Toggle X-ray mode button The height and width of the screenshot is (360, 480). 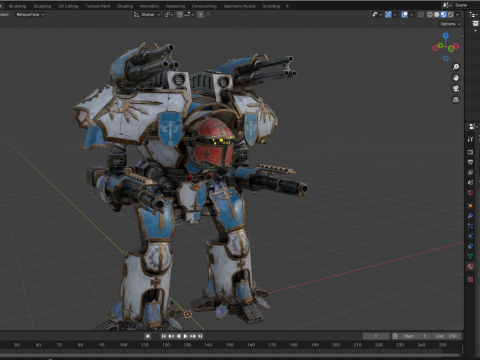click(x=421, y=14)
